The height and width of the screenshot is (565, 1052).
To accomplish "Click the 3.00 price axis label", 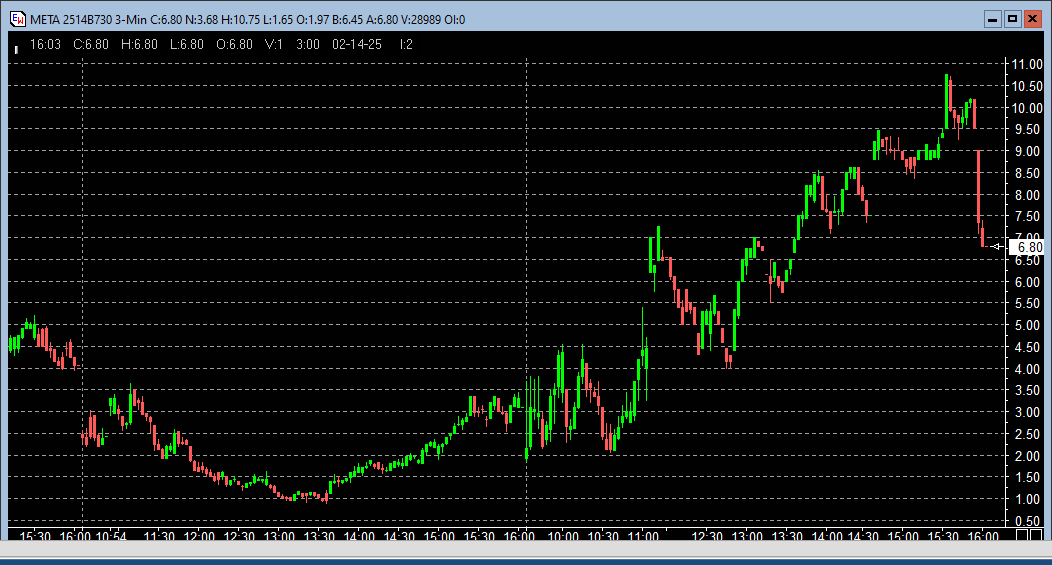I will 1027,412.
